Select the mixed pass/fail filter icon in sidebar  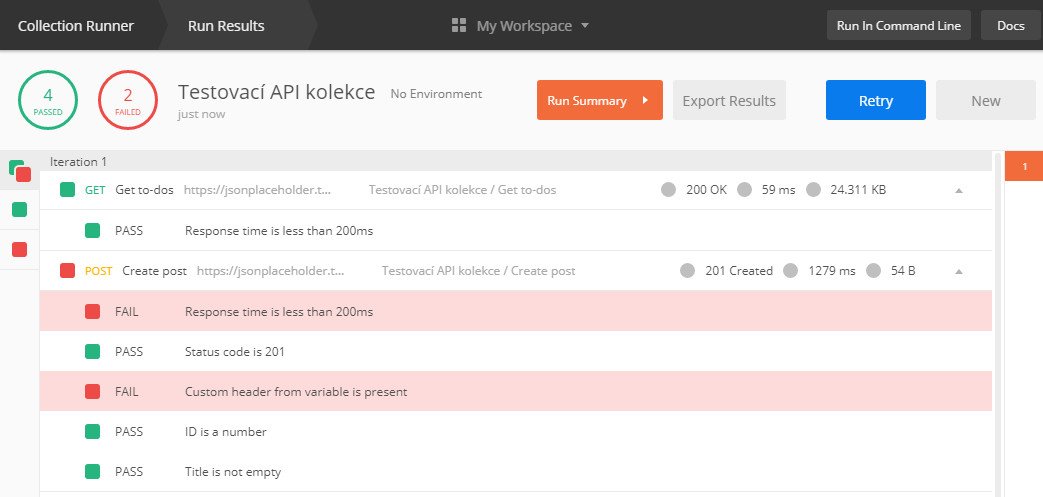click(x=20, y=171)
